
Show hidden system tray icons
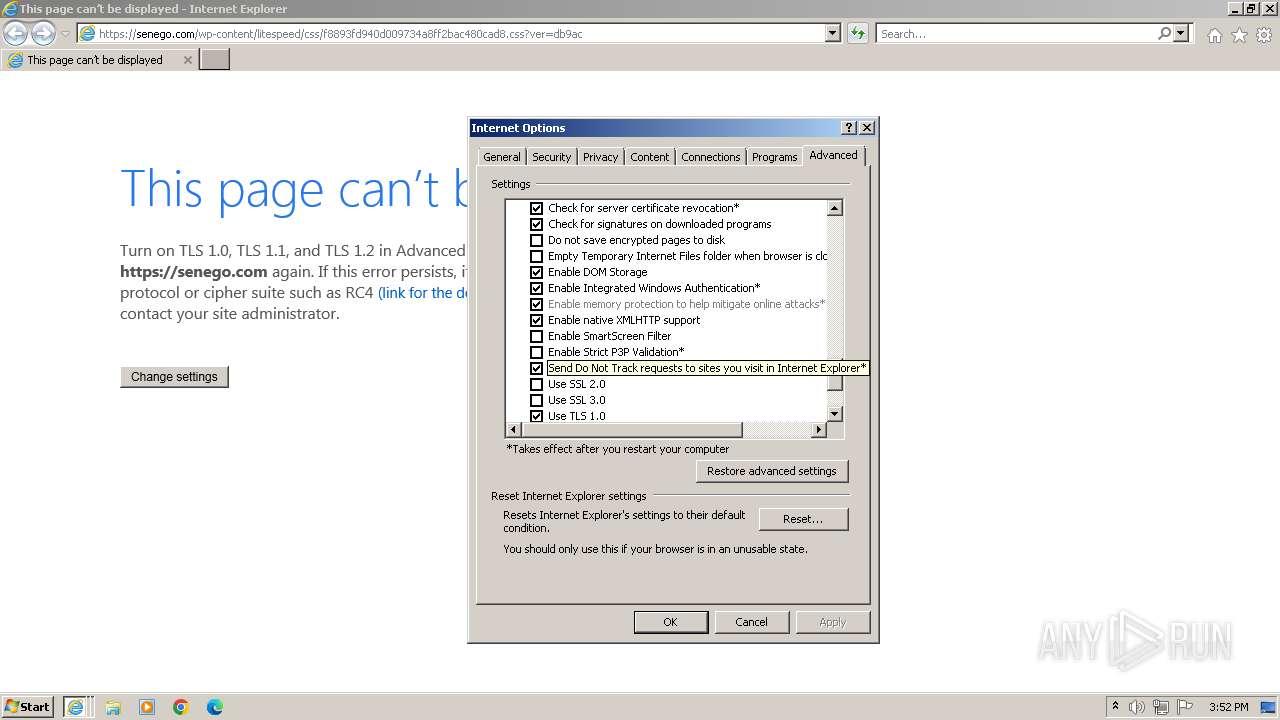click(1115, 706)
